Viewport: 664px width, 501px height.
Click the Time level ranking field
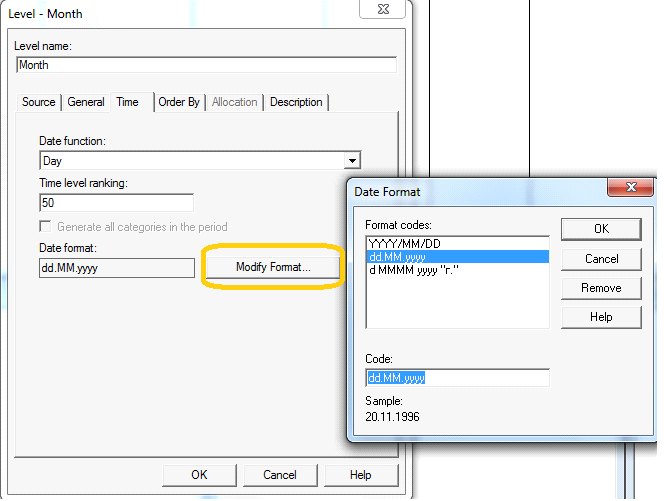click(116, 203)
